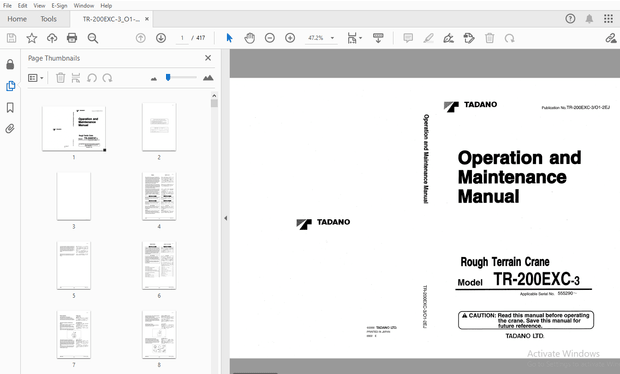Click the lock security panel icon
620x374 pixels.
point(10,64)
